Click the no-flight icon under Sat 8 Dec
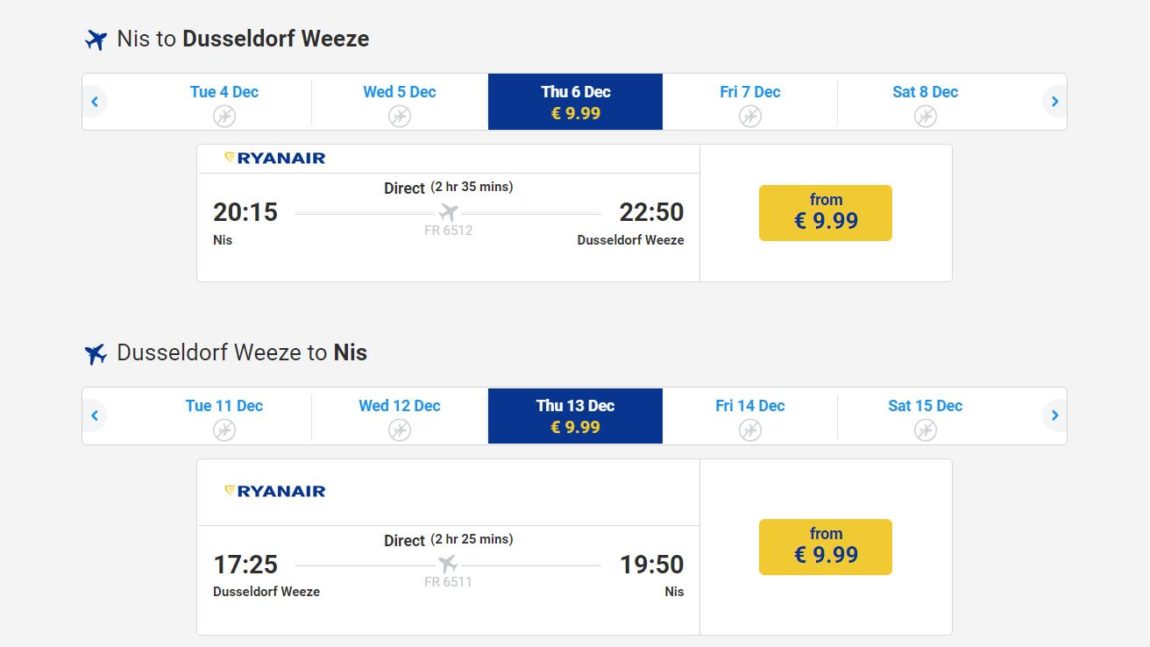 tap(926, 116)
